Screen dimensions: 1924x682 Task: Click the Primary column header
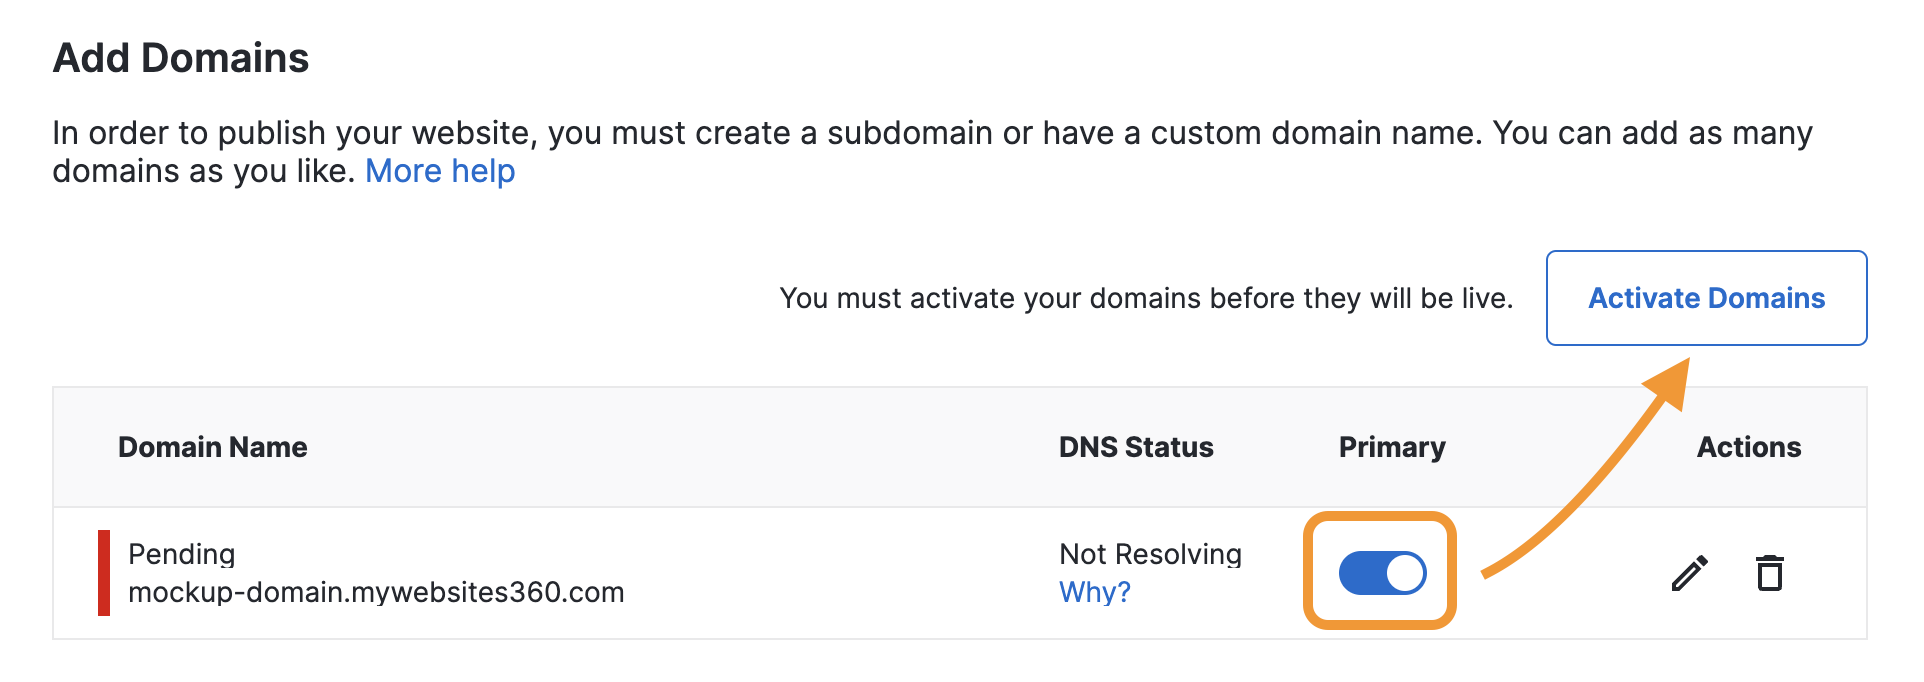[x=1391, y=447]
